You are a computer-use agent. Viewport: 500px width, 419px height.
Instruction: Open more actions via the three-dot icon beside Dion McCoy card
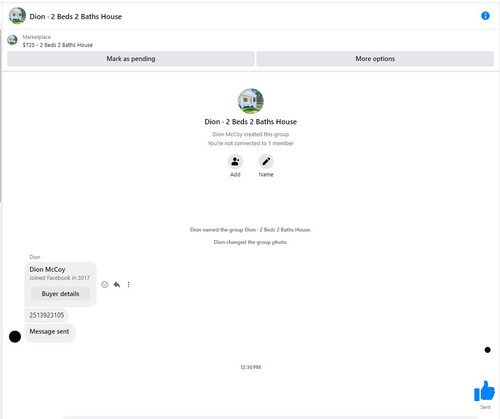coord(129,284)
